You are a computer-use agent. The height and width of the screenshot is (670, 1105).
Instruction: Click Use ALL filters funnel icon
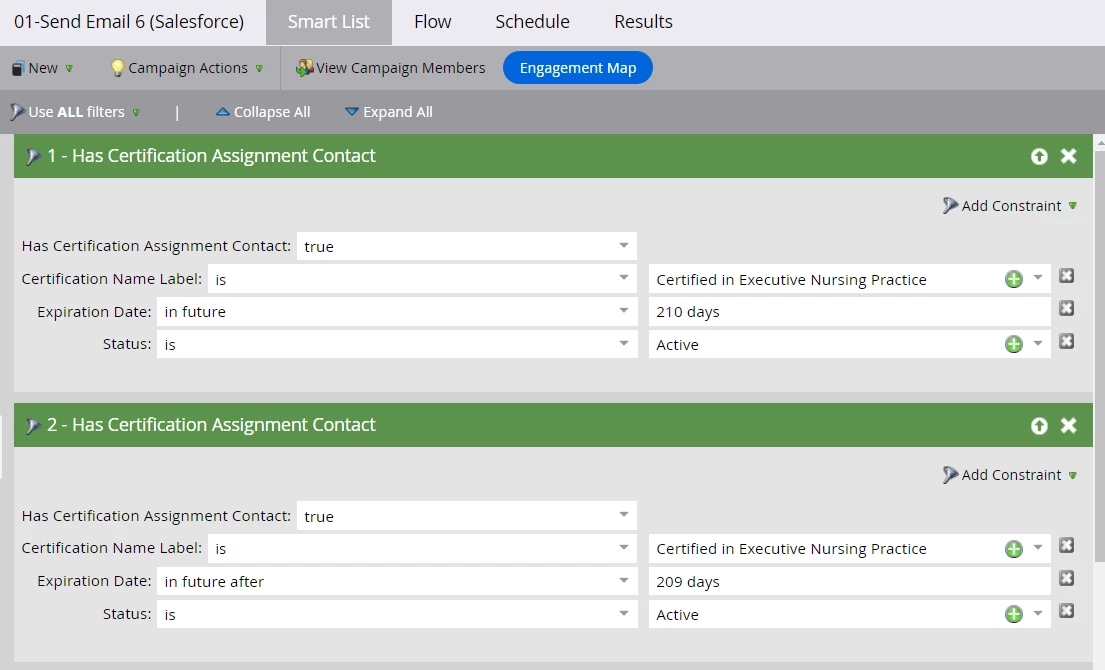pos(18,111)
